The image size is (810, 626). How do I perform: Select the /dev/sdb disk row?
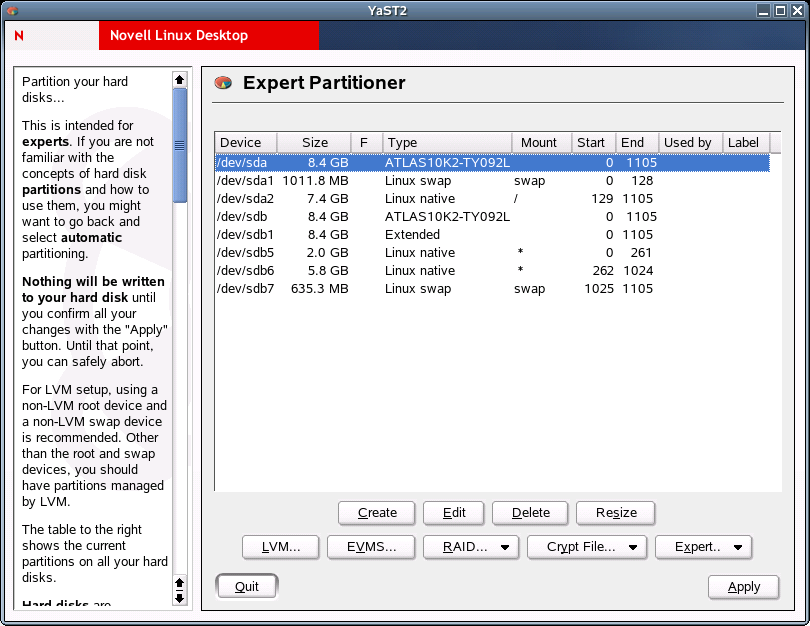(x=492, y=217)
